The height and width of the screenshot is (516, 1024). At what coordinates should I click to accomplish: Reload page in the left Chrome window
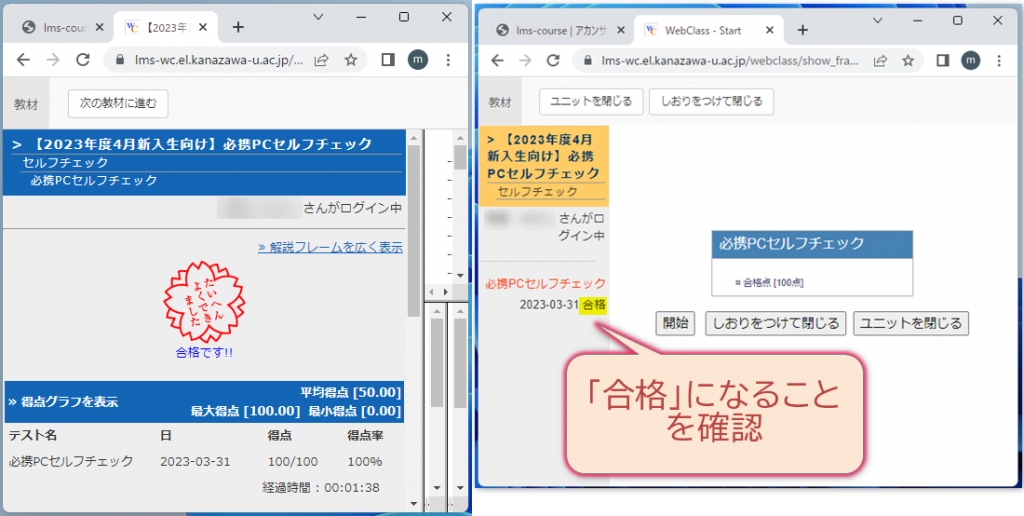click(82, 60)
